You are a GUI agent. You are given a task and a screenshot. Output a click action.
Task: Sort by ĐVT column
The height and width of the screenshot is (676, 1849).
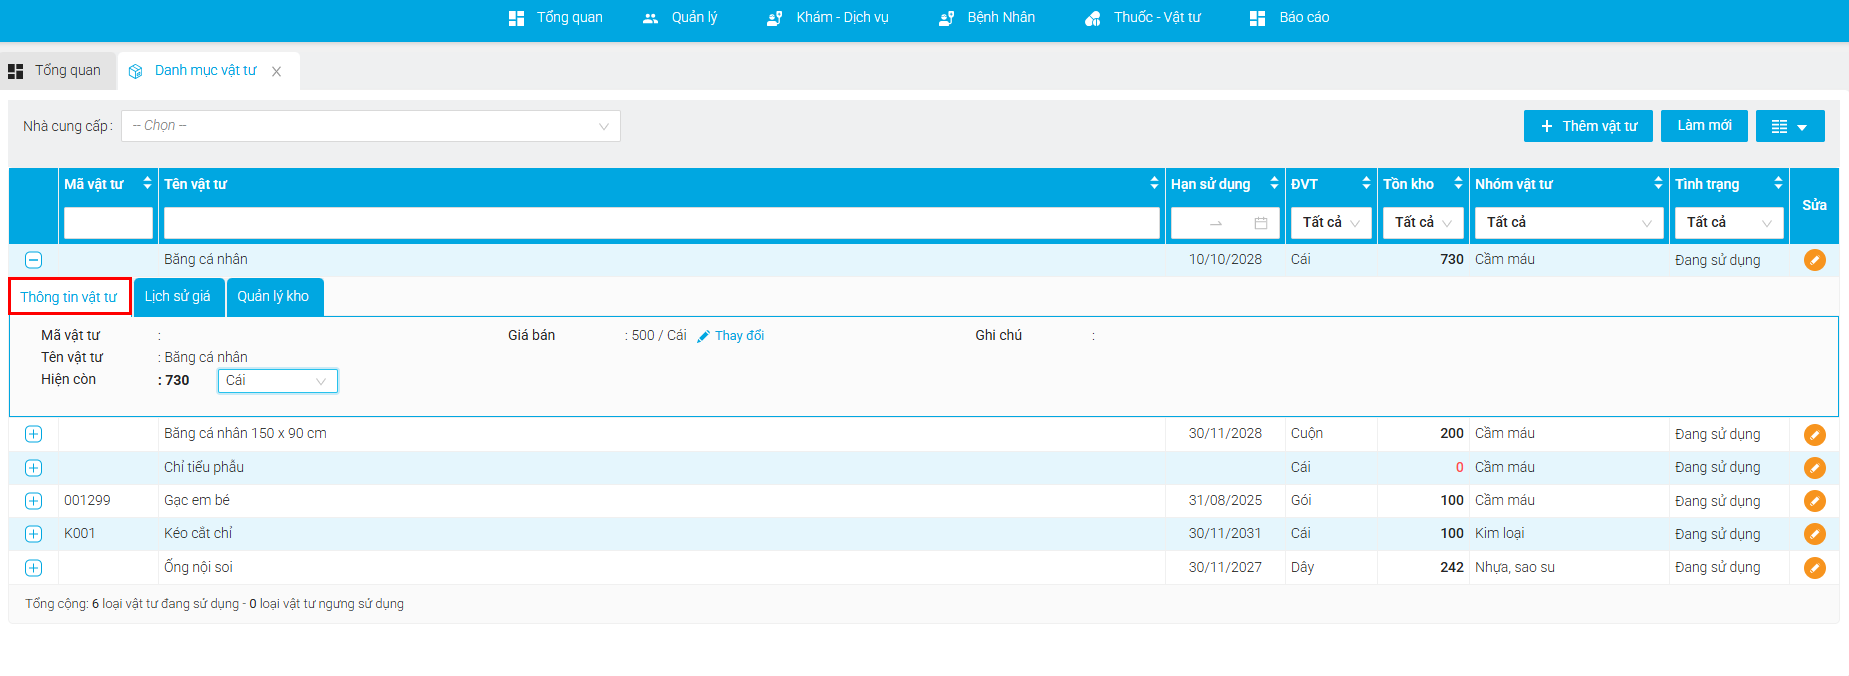coord(1366,184)
